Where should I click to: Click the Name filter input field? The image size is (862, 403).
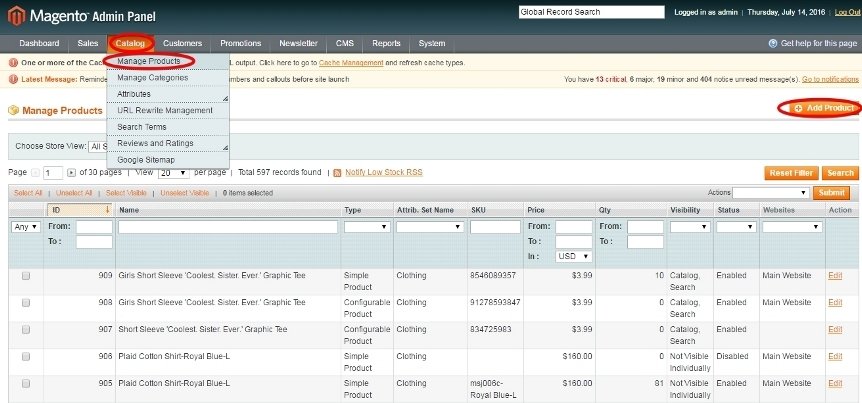(228, 227)
